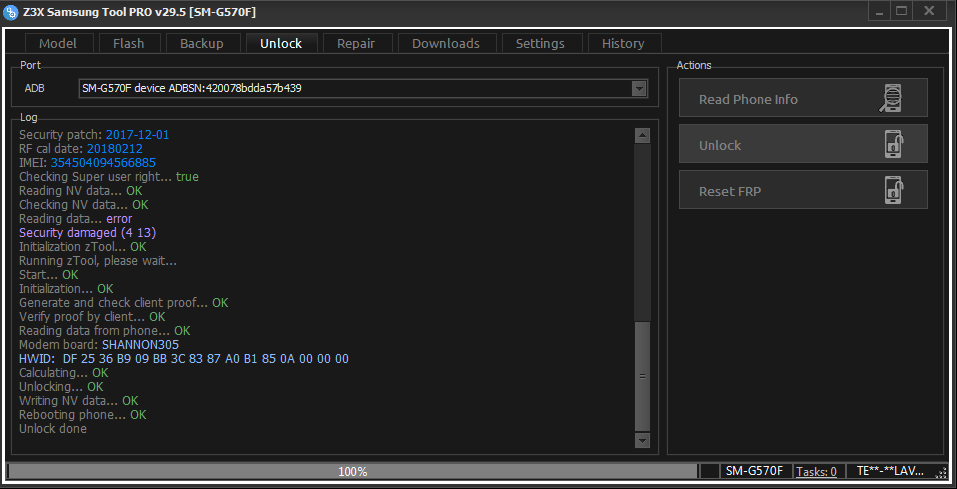Click the Unlock action button
Screen dimensions: 957x489
click(803, 145)
